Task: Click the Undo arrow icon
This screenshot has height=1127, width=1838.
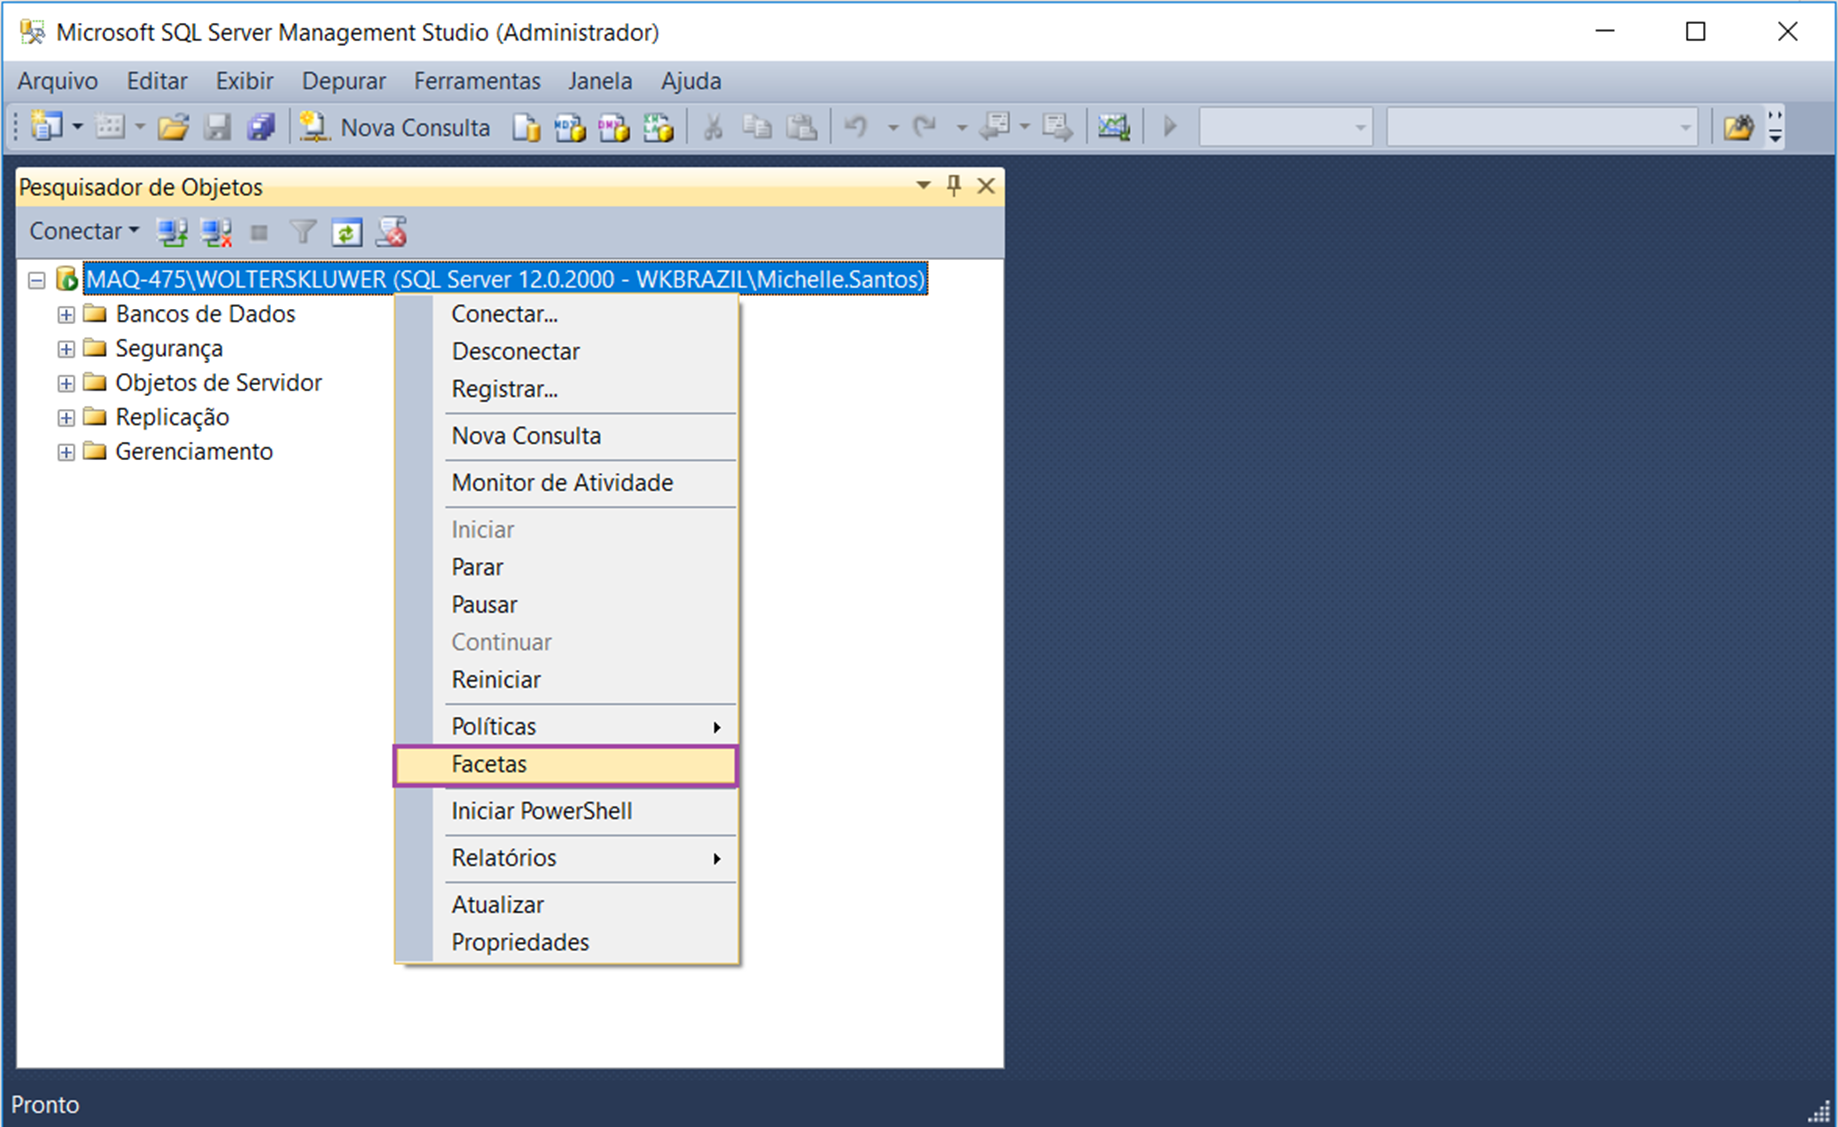Action: pyautogui.click(x=856, y=127)
